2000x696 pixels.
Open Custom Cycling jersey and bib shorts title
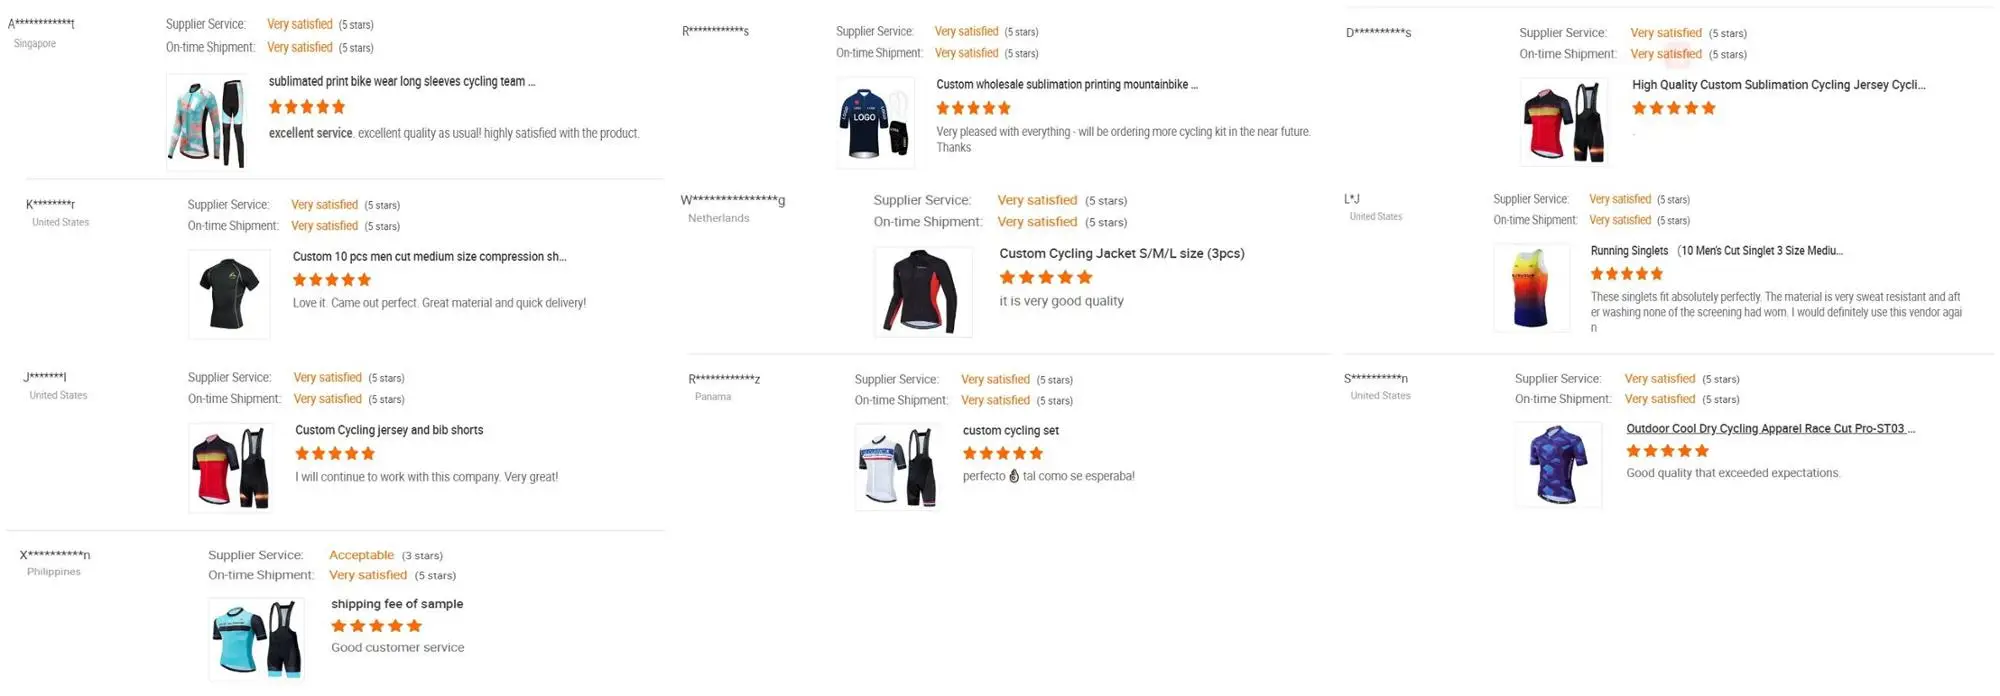click(x=389, y=430)
